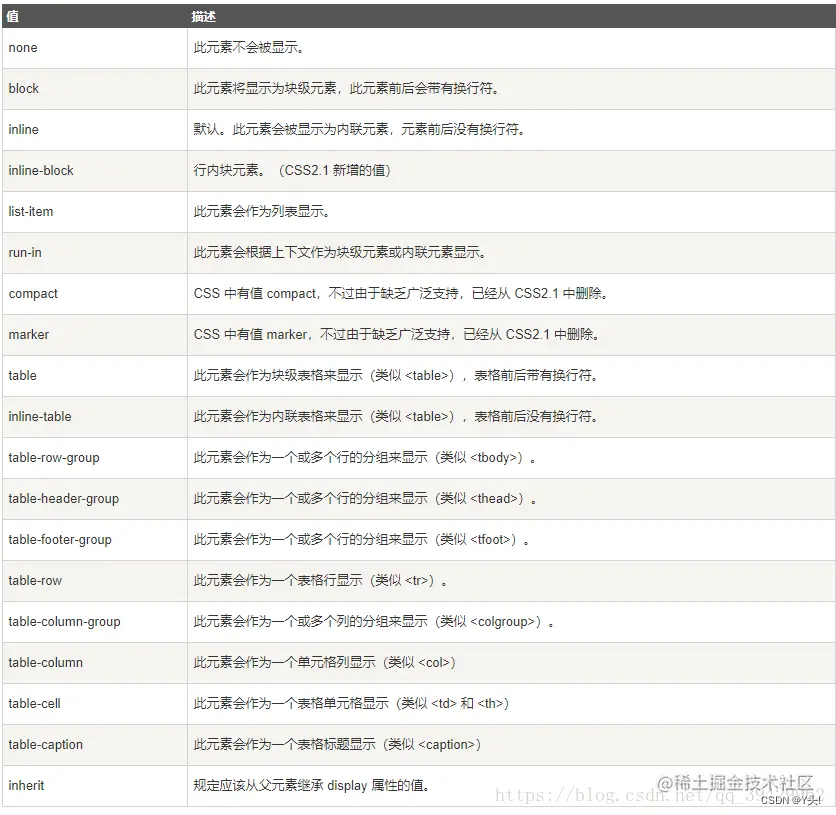Click the 'table-header-group' value cell
Viewport: 836px width, 815px height.
tap(95, 499)
